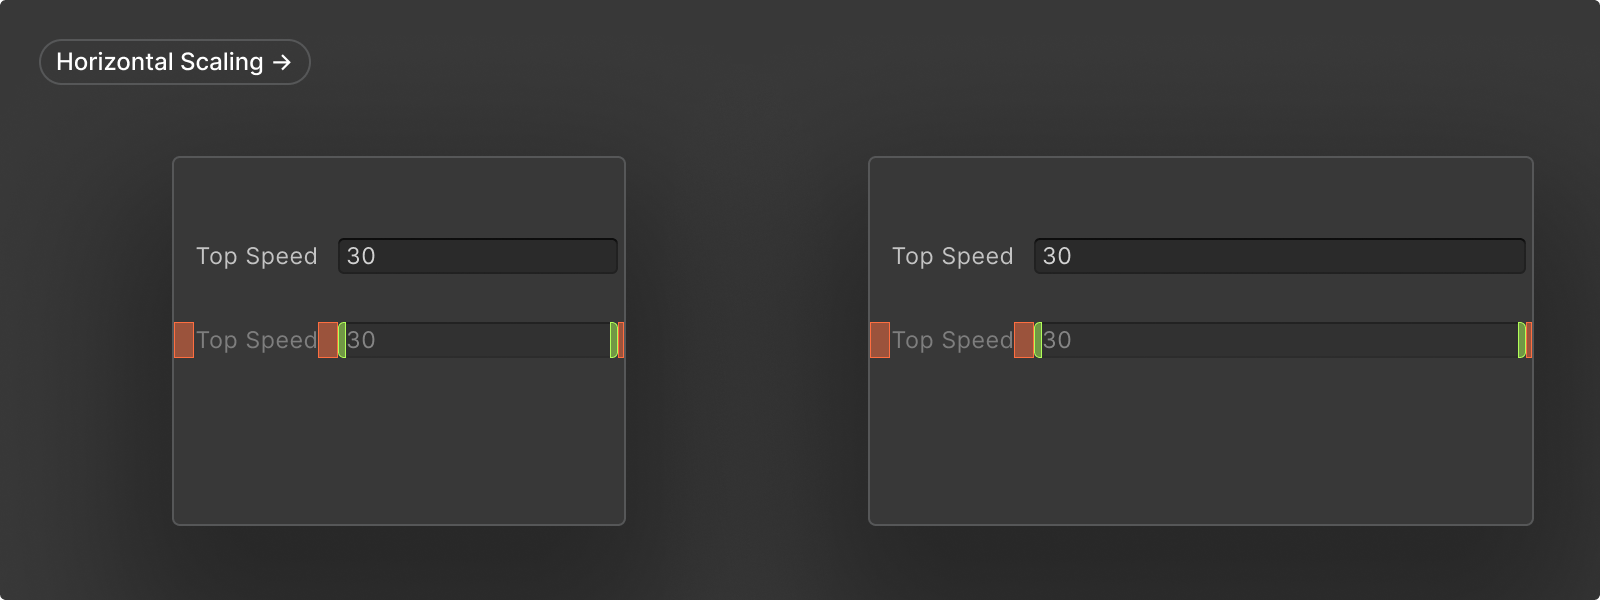Click the ghosted 30 slider field, left panel
The height and width of the screenshot is (600, 1600).
tap(477, 340)
